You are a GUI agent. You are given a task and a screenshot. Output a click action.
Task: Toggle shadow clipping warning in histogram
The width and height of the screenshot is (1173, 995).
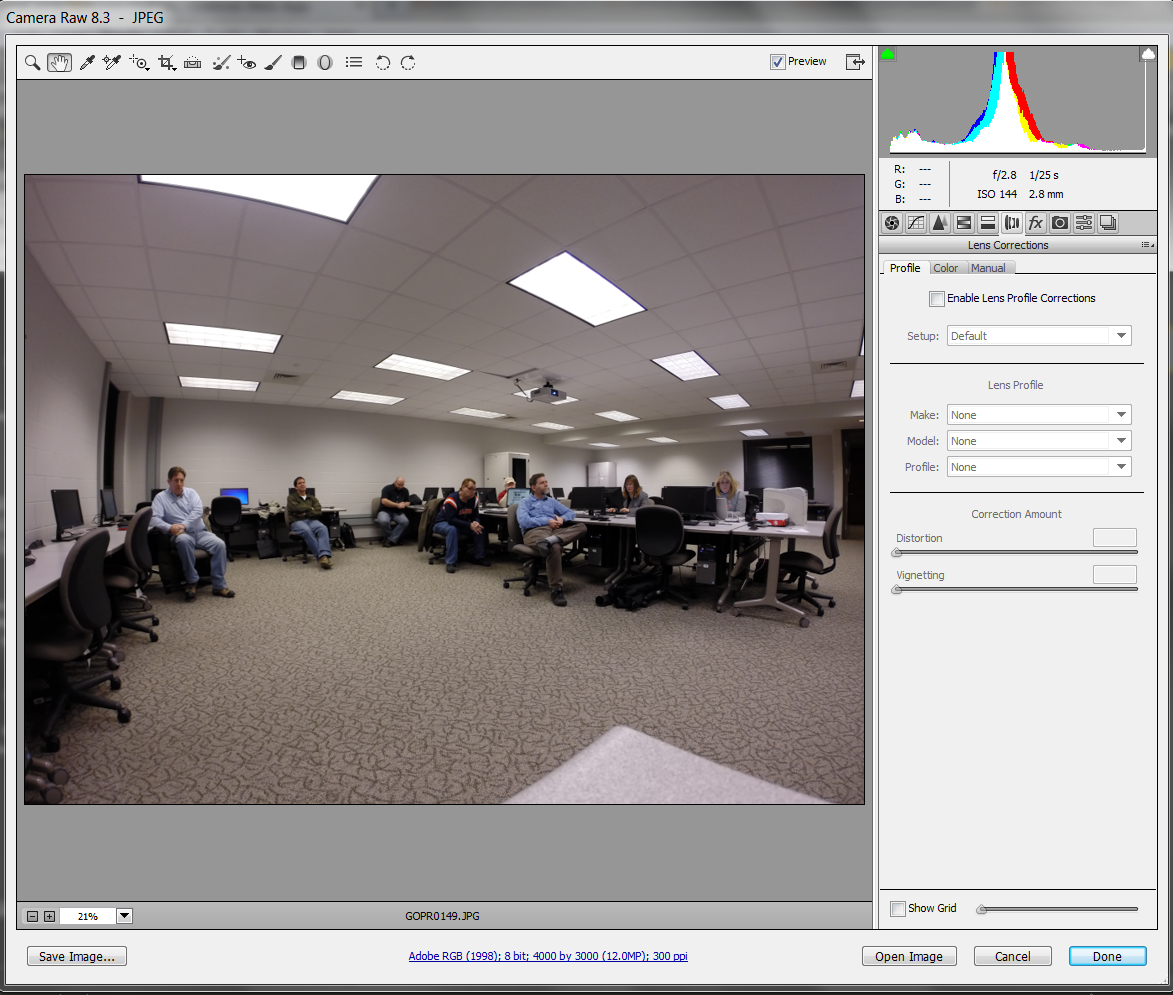click(x=888, y=54)
